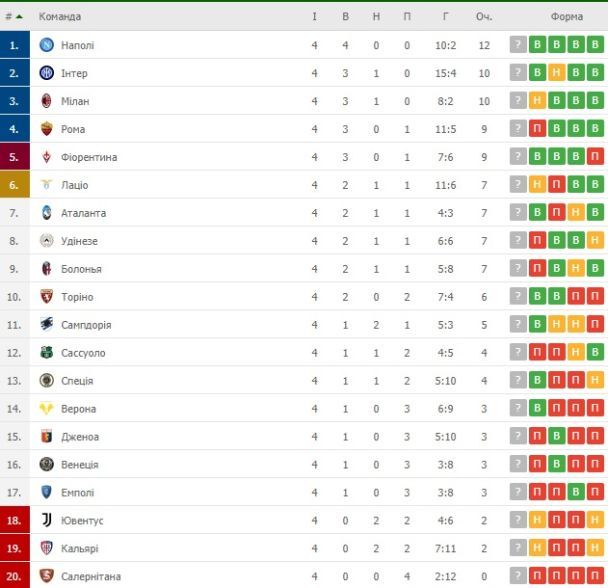Click the Milan club crest
This screenshot has height=588, width=608.
coord(46,101)
